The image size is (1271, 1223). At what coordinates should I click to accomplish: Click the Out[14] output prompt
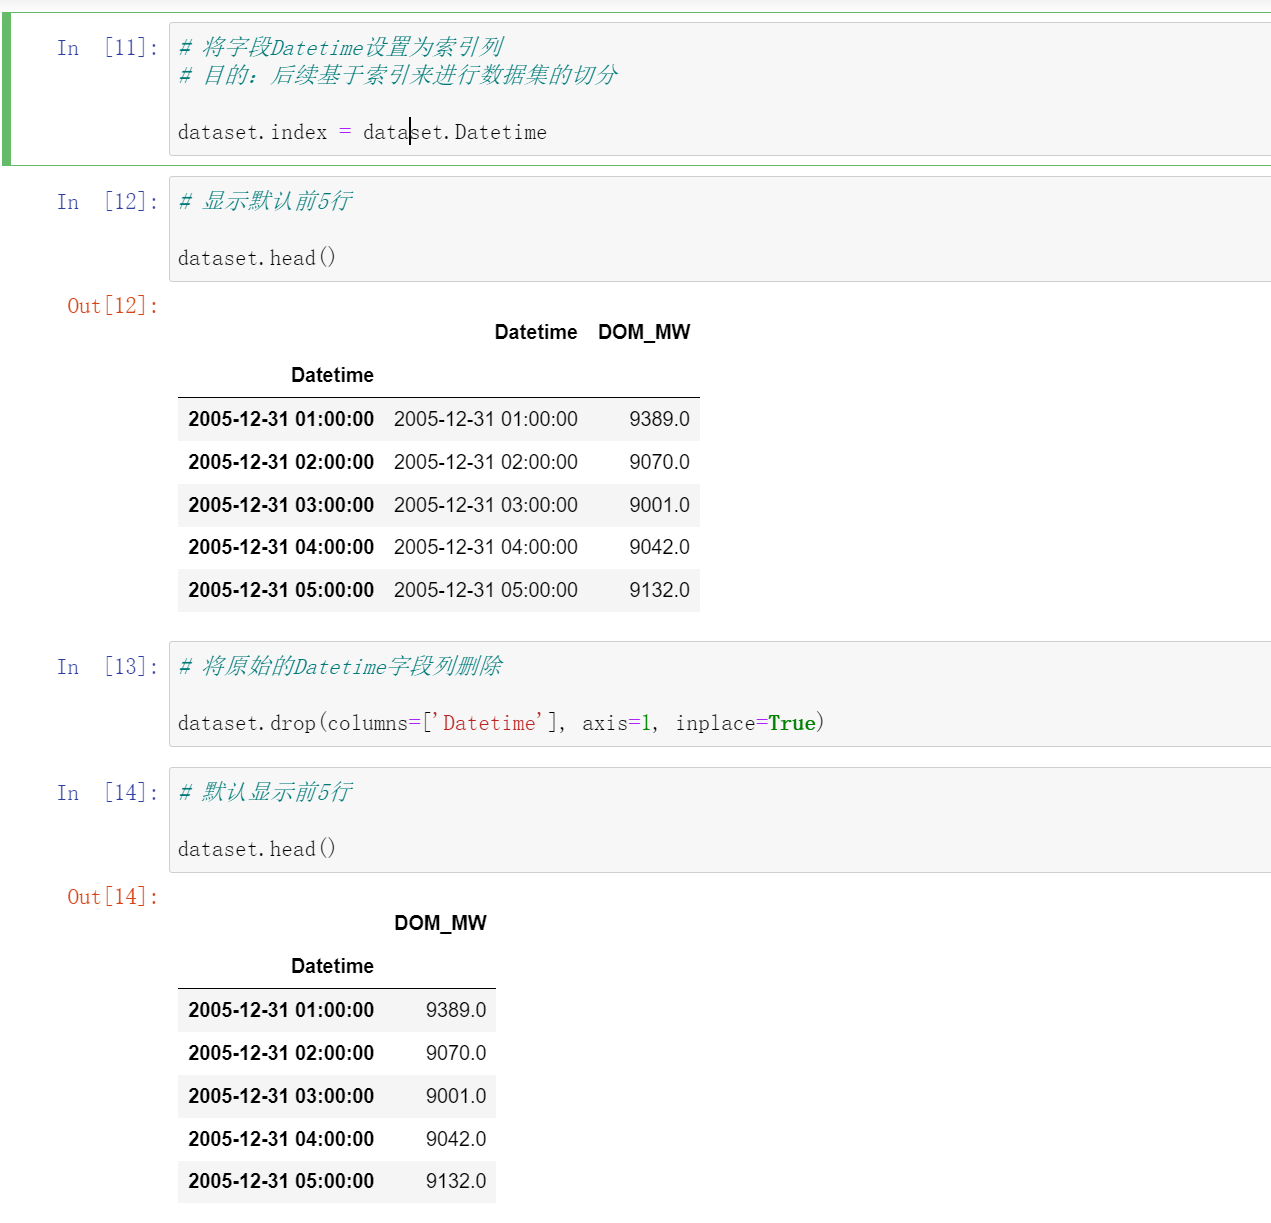[112, 897]
